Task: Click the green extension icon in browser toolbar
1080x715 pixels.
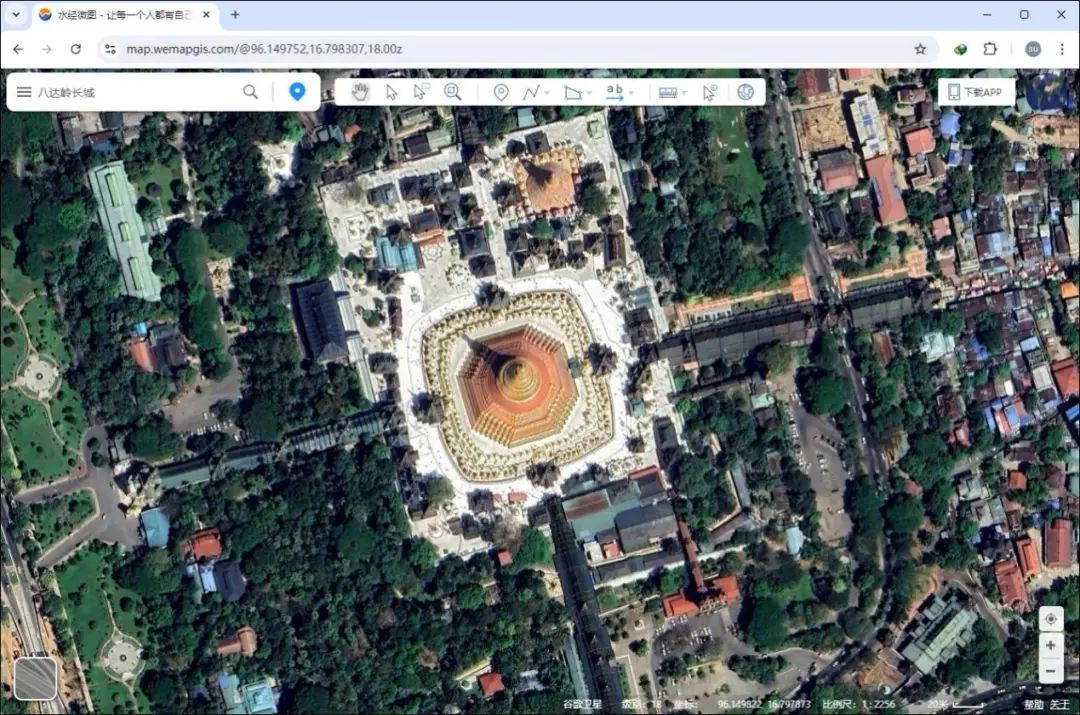Action: (960, 49)
